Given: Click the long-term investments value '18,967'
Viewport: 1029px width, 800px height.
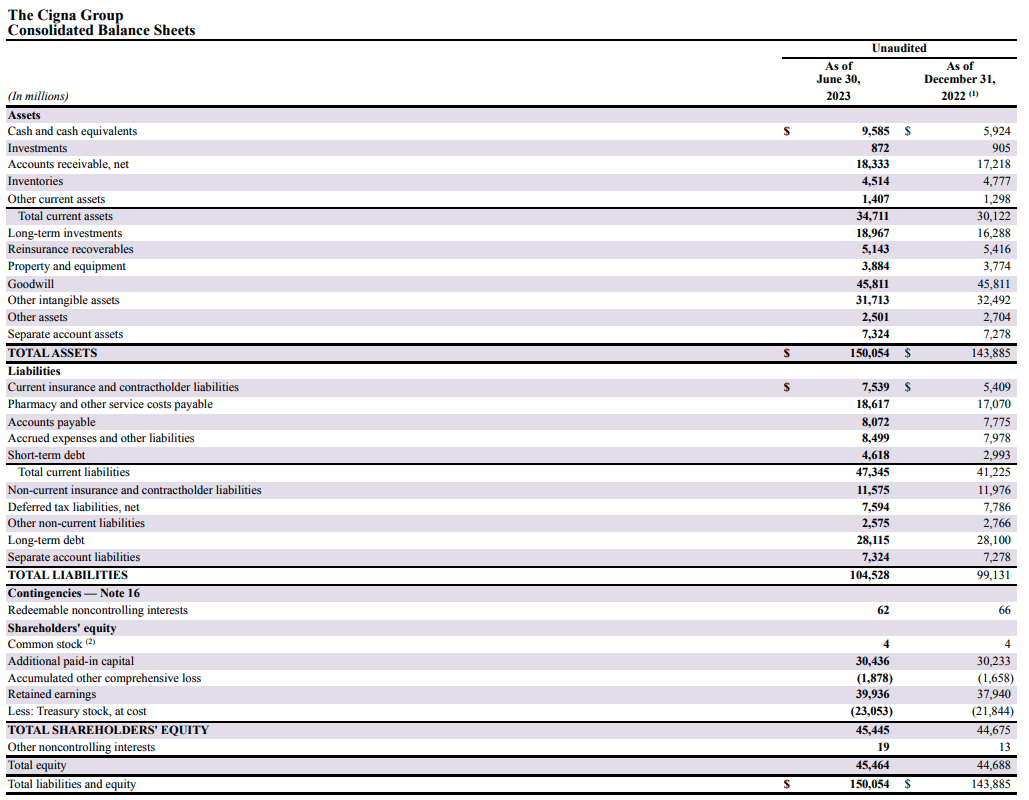Looking at the screenshot, I should coord(873,233).
